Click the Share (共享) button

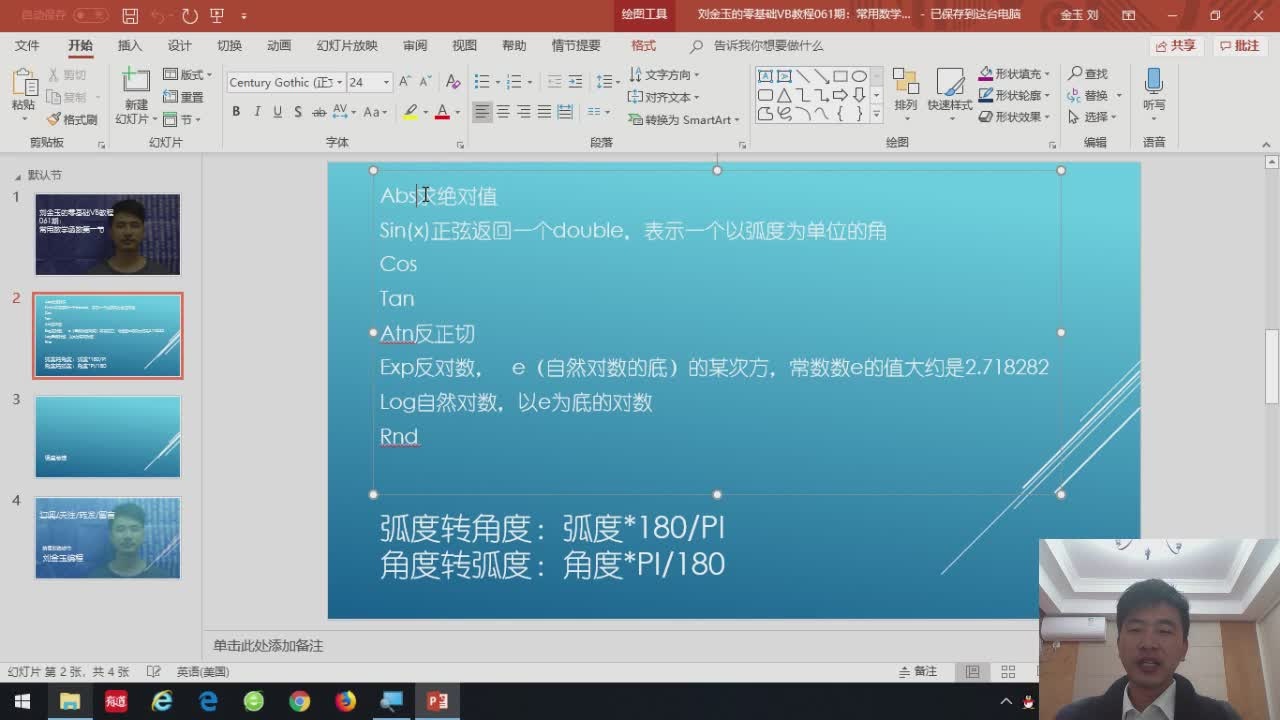[1176, 46]
